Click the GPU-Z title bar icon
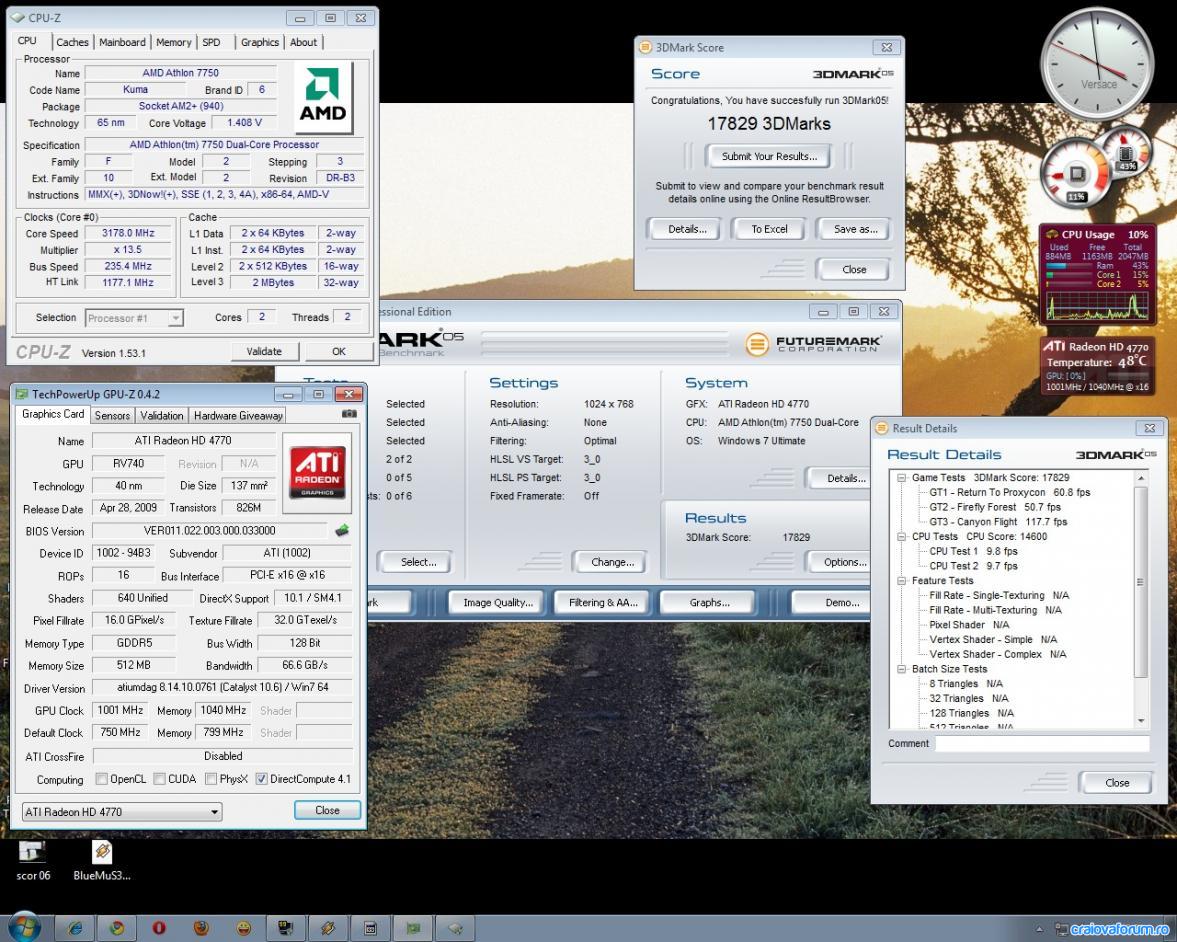 click(x=22, y=394)
